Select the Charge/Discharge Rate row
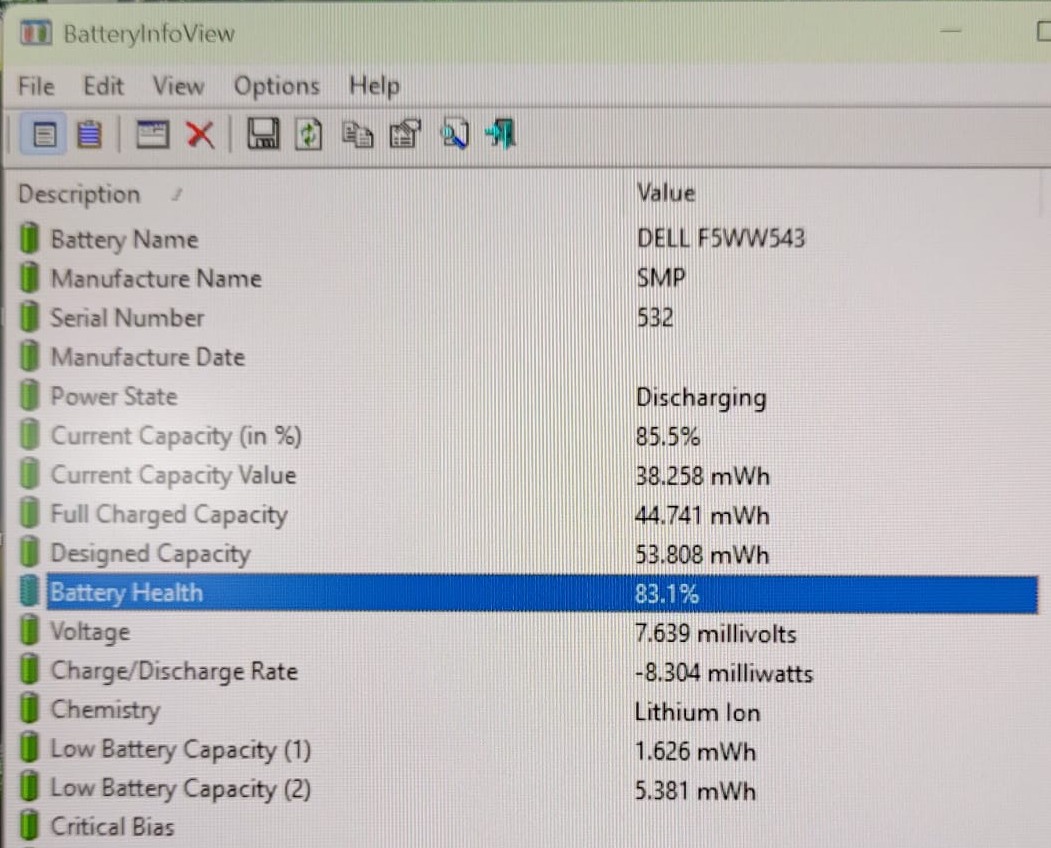 [528, 671]
